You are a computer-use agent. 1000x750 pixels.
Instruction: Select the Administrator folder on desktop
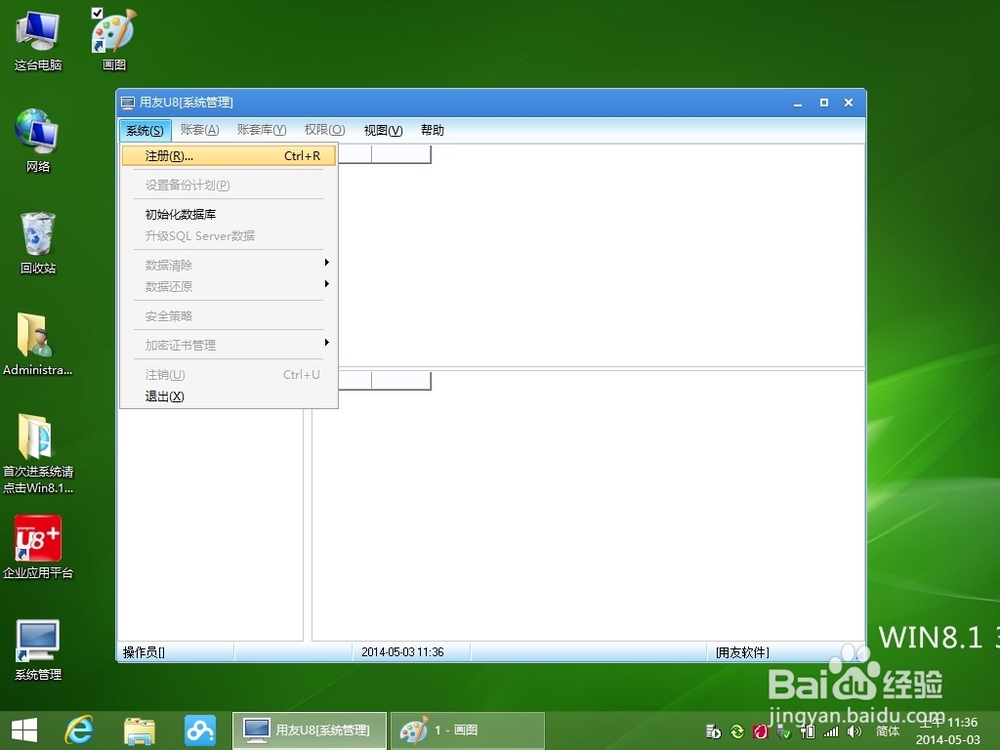(x=38, y=344)
